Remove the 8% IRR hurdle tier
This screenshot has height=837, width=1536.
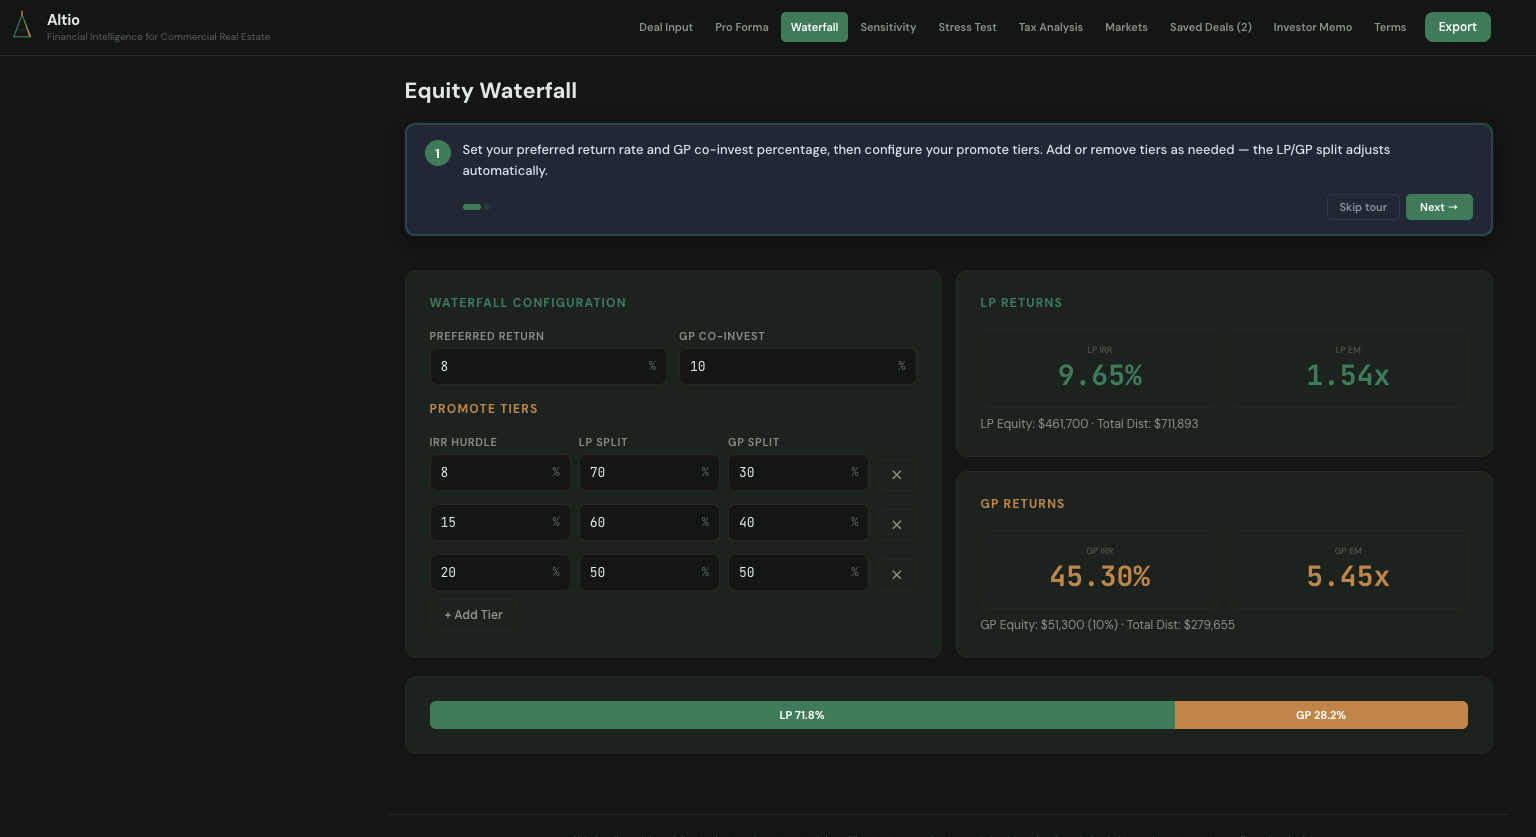coord(897,475)
